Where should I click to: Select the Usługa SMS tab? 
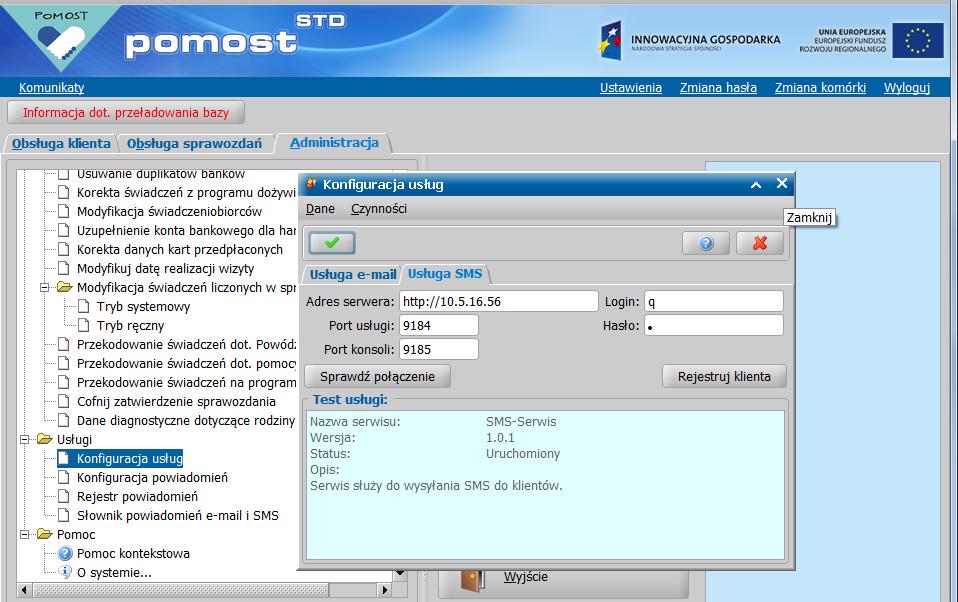[x=445, y=274]
